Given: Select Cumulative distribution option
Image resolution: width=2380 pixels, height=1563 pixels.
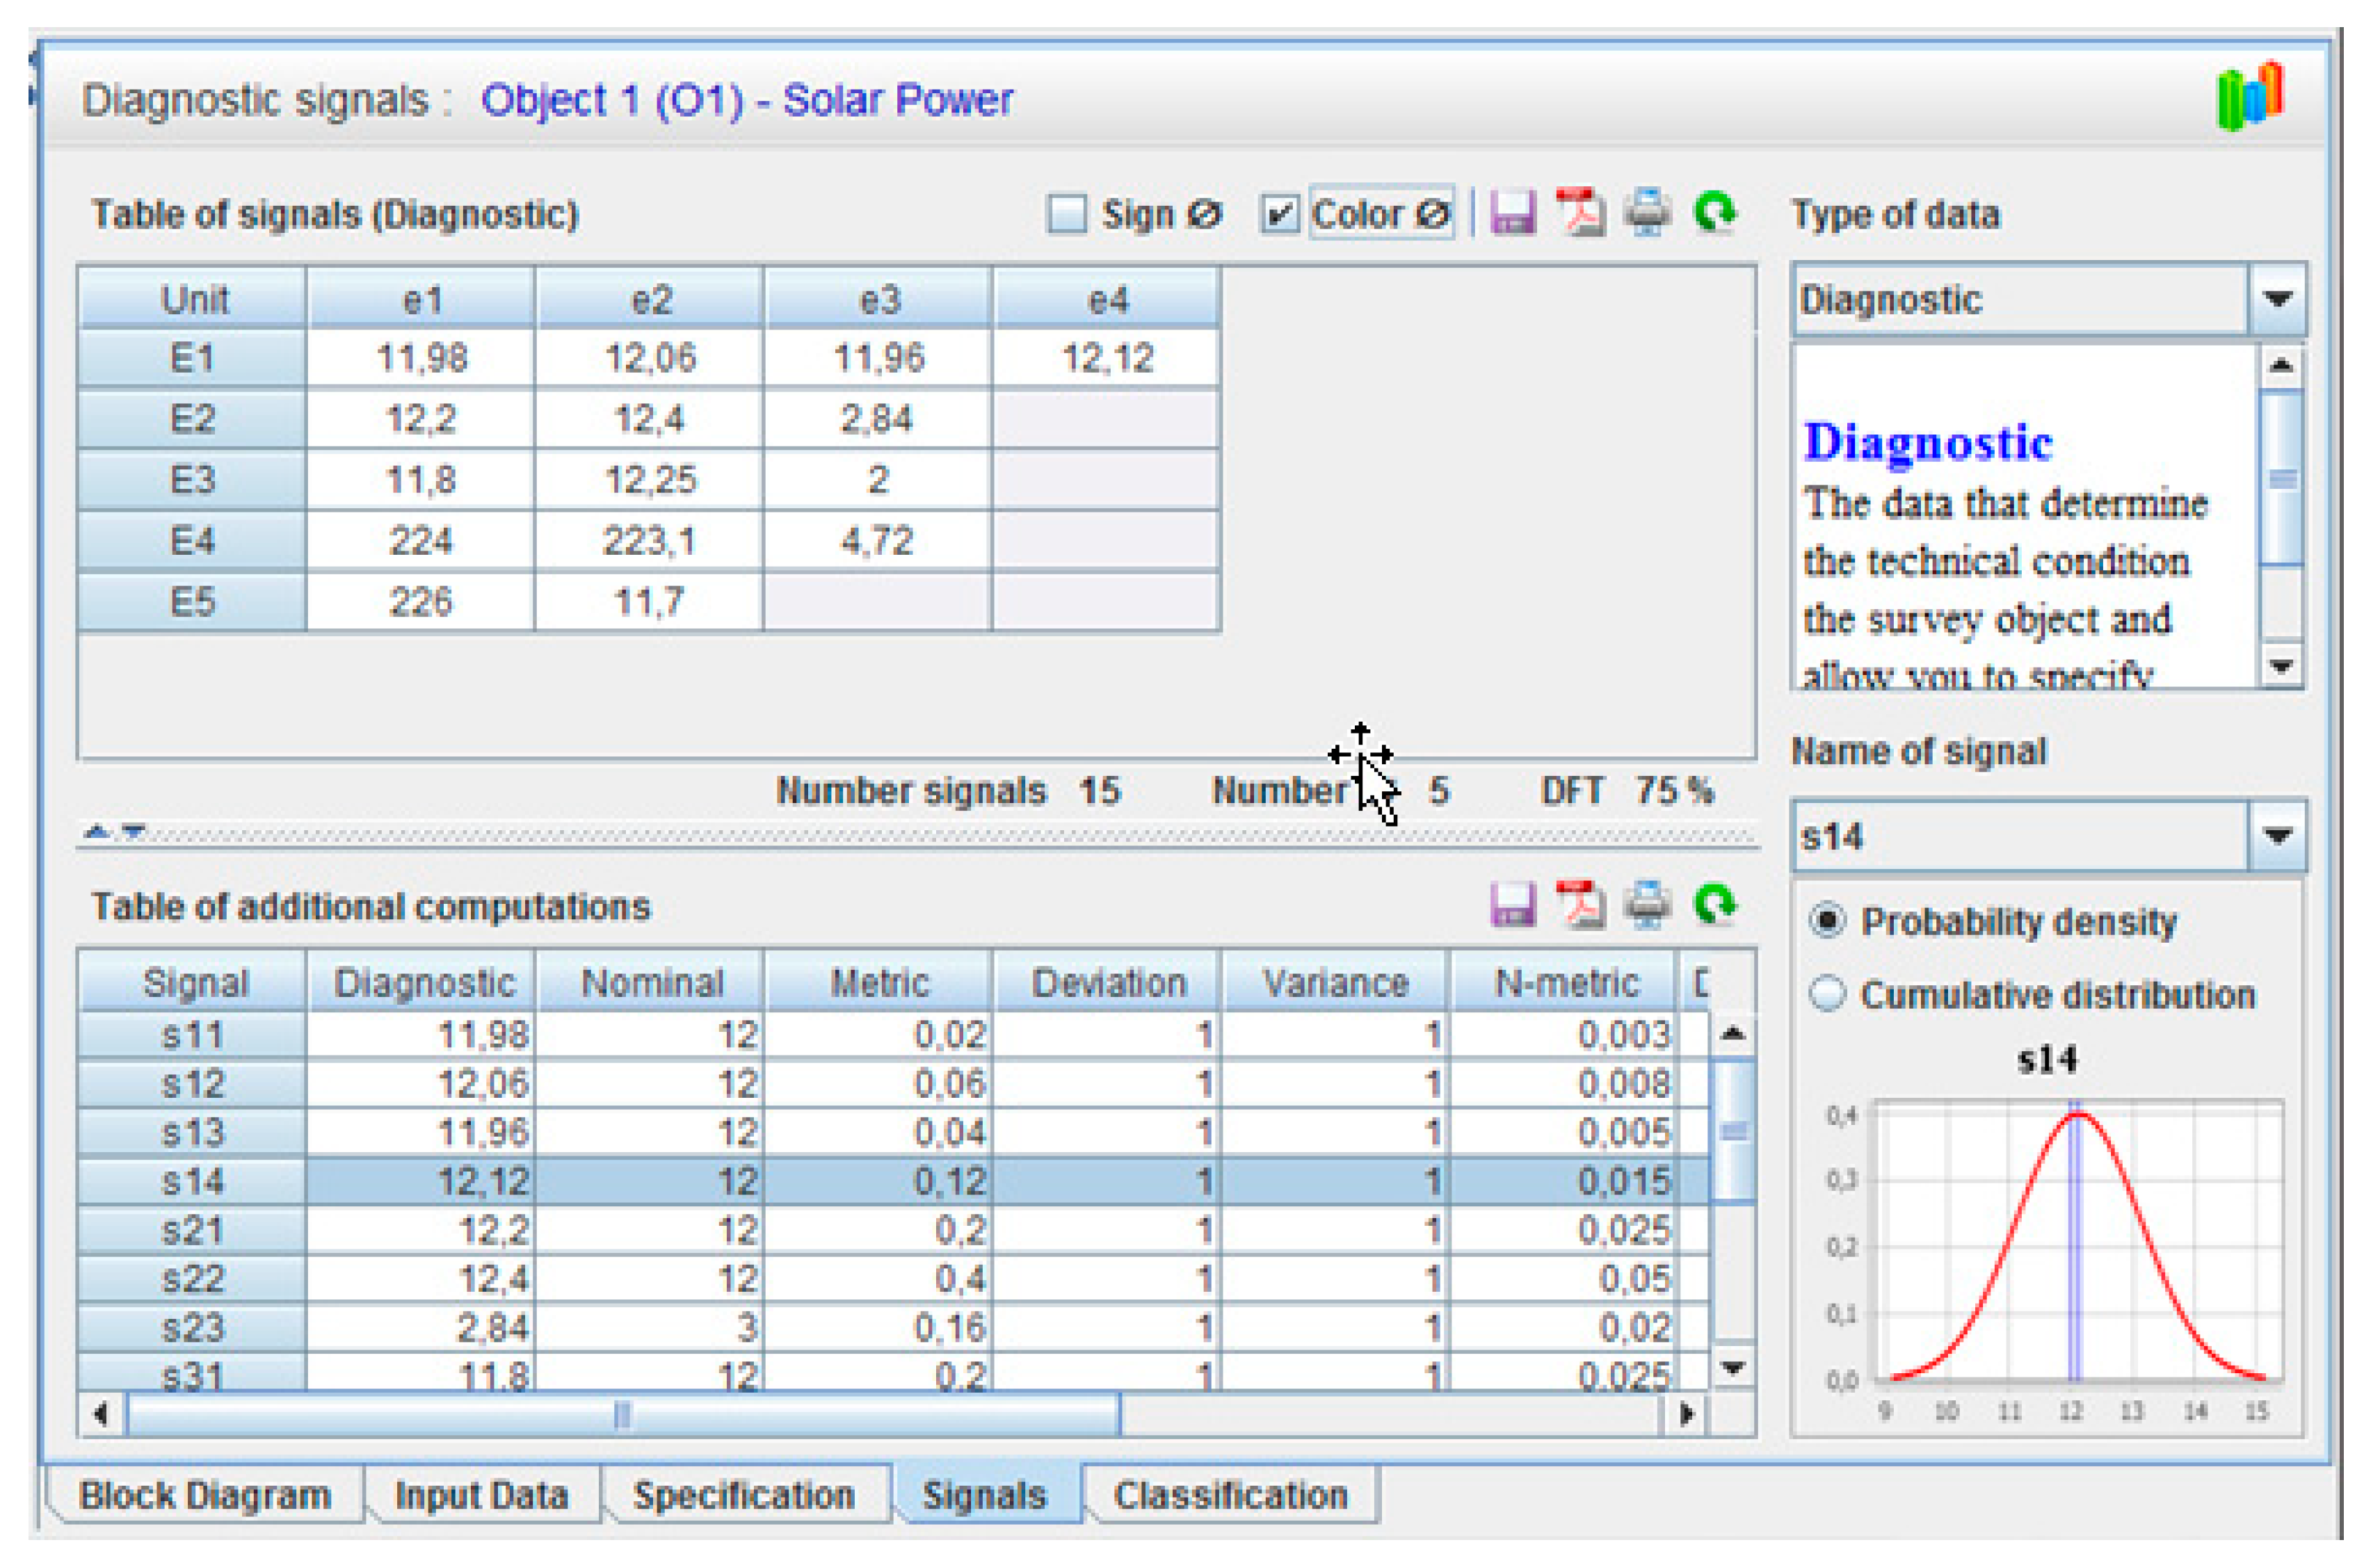Looking at the screenshot, I should click(x=1827, y=994).
